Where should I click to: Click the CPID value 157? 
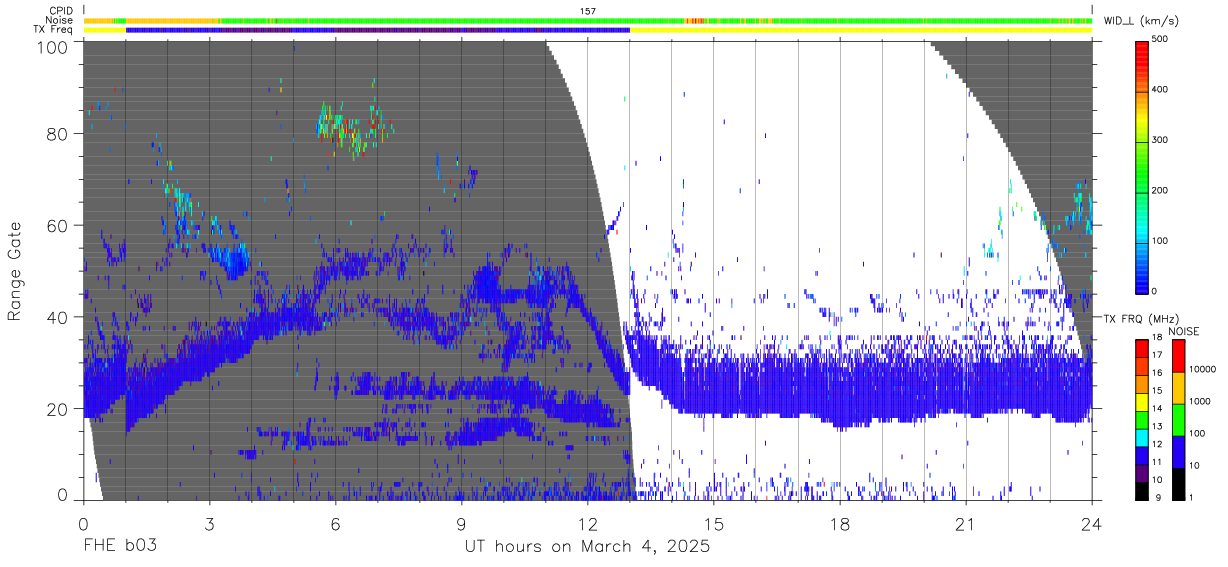click(x=588, y=11)
